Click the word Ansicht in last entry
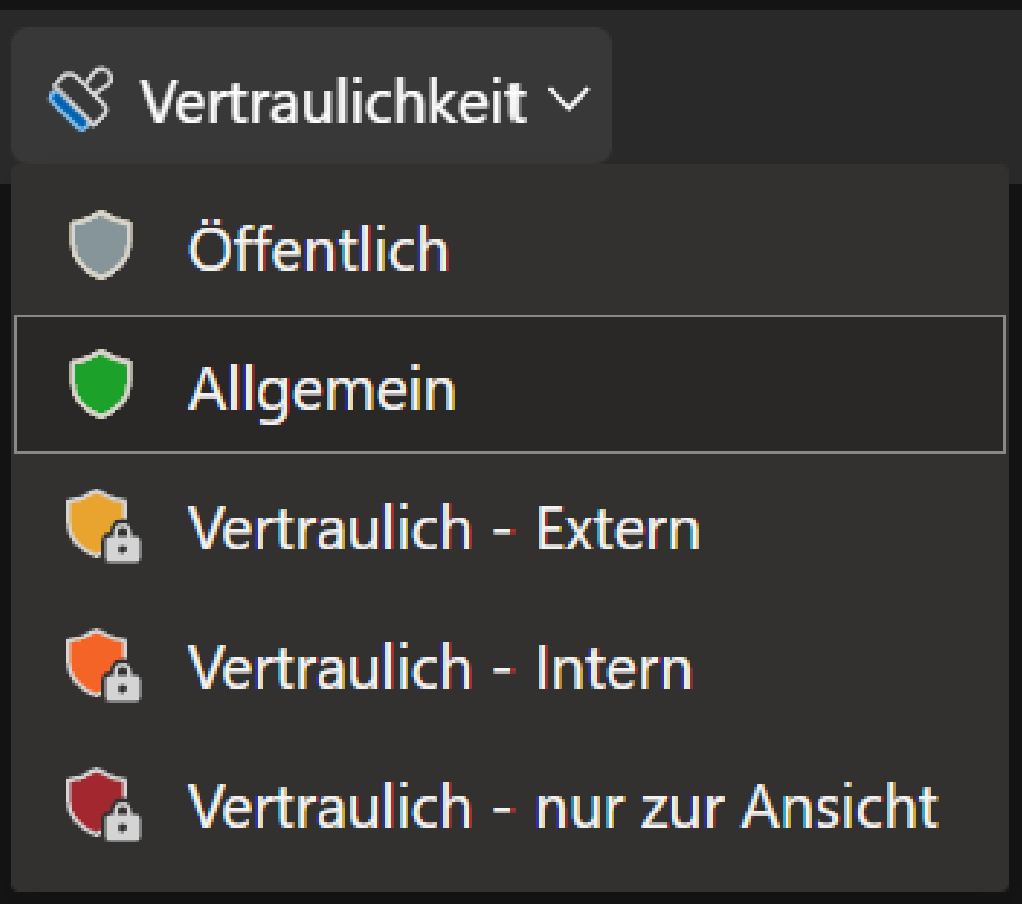The image size is (1022, 904). 840,806
